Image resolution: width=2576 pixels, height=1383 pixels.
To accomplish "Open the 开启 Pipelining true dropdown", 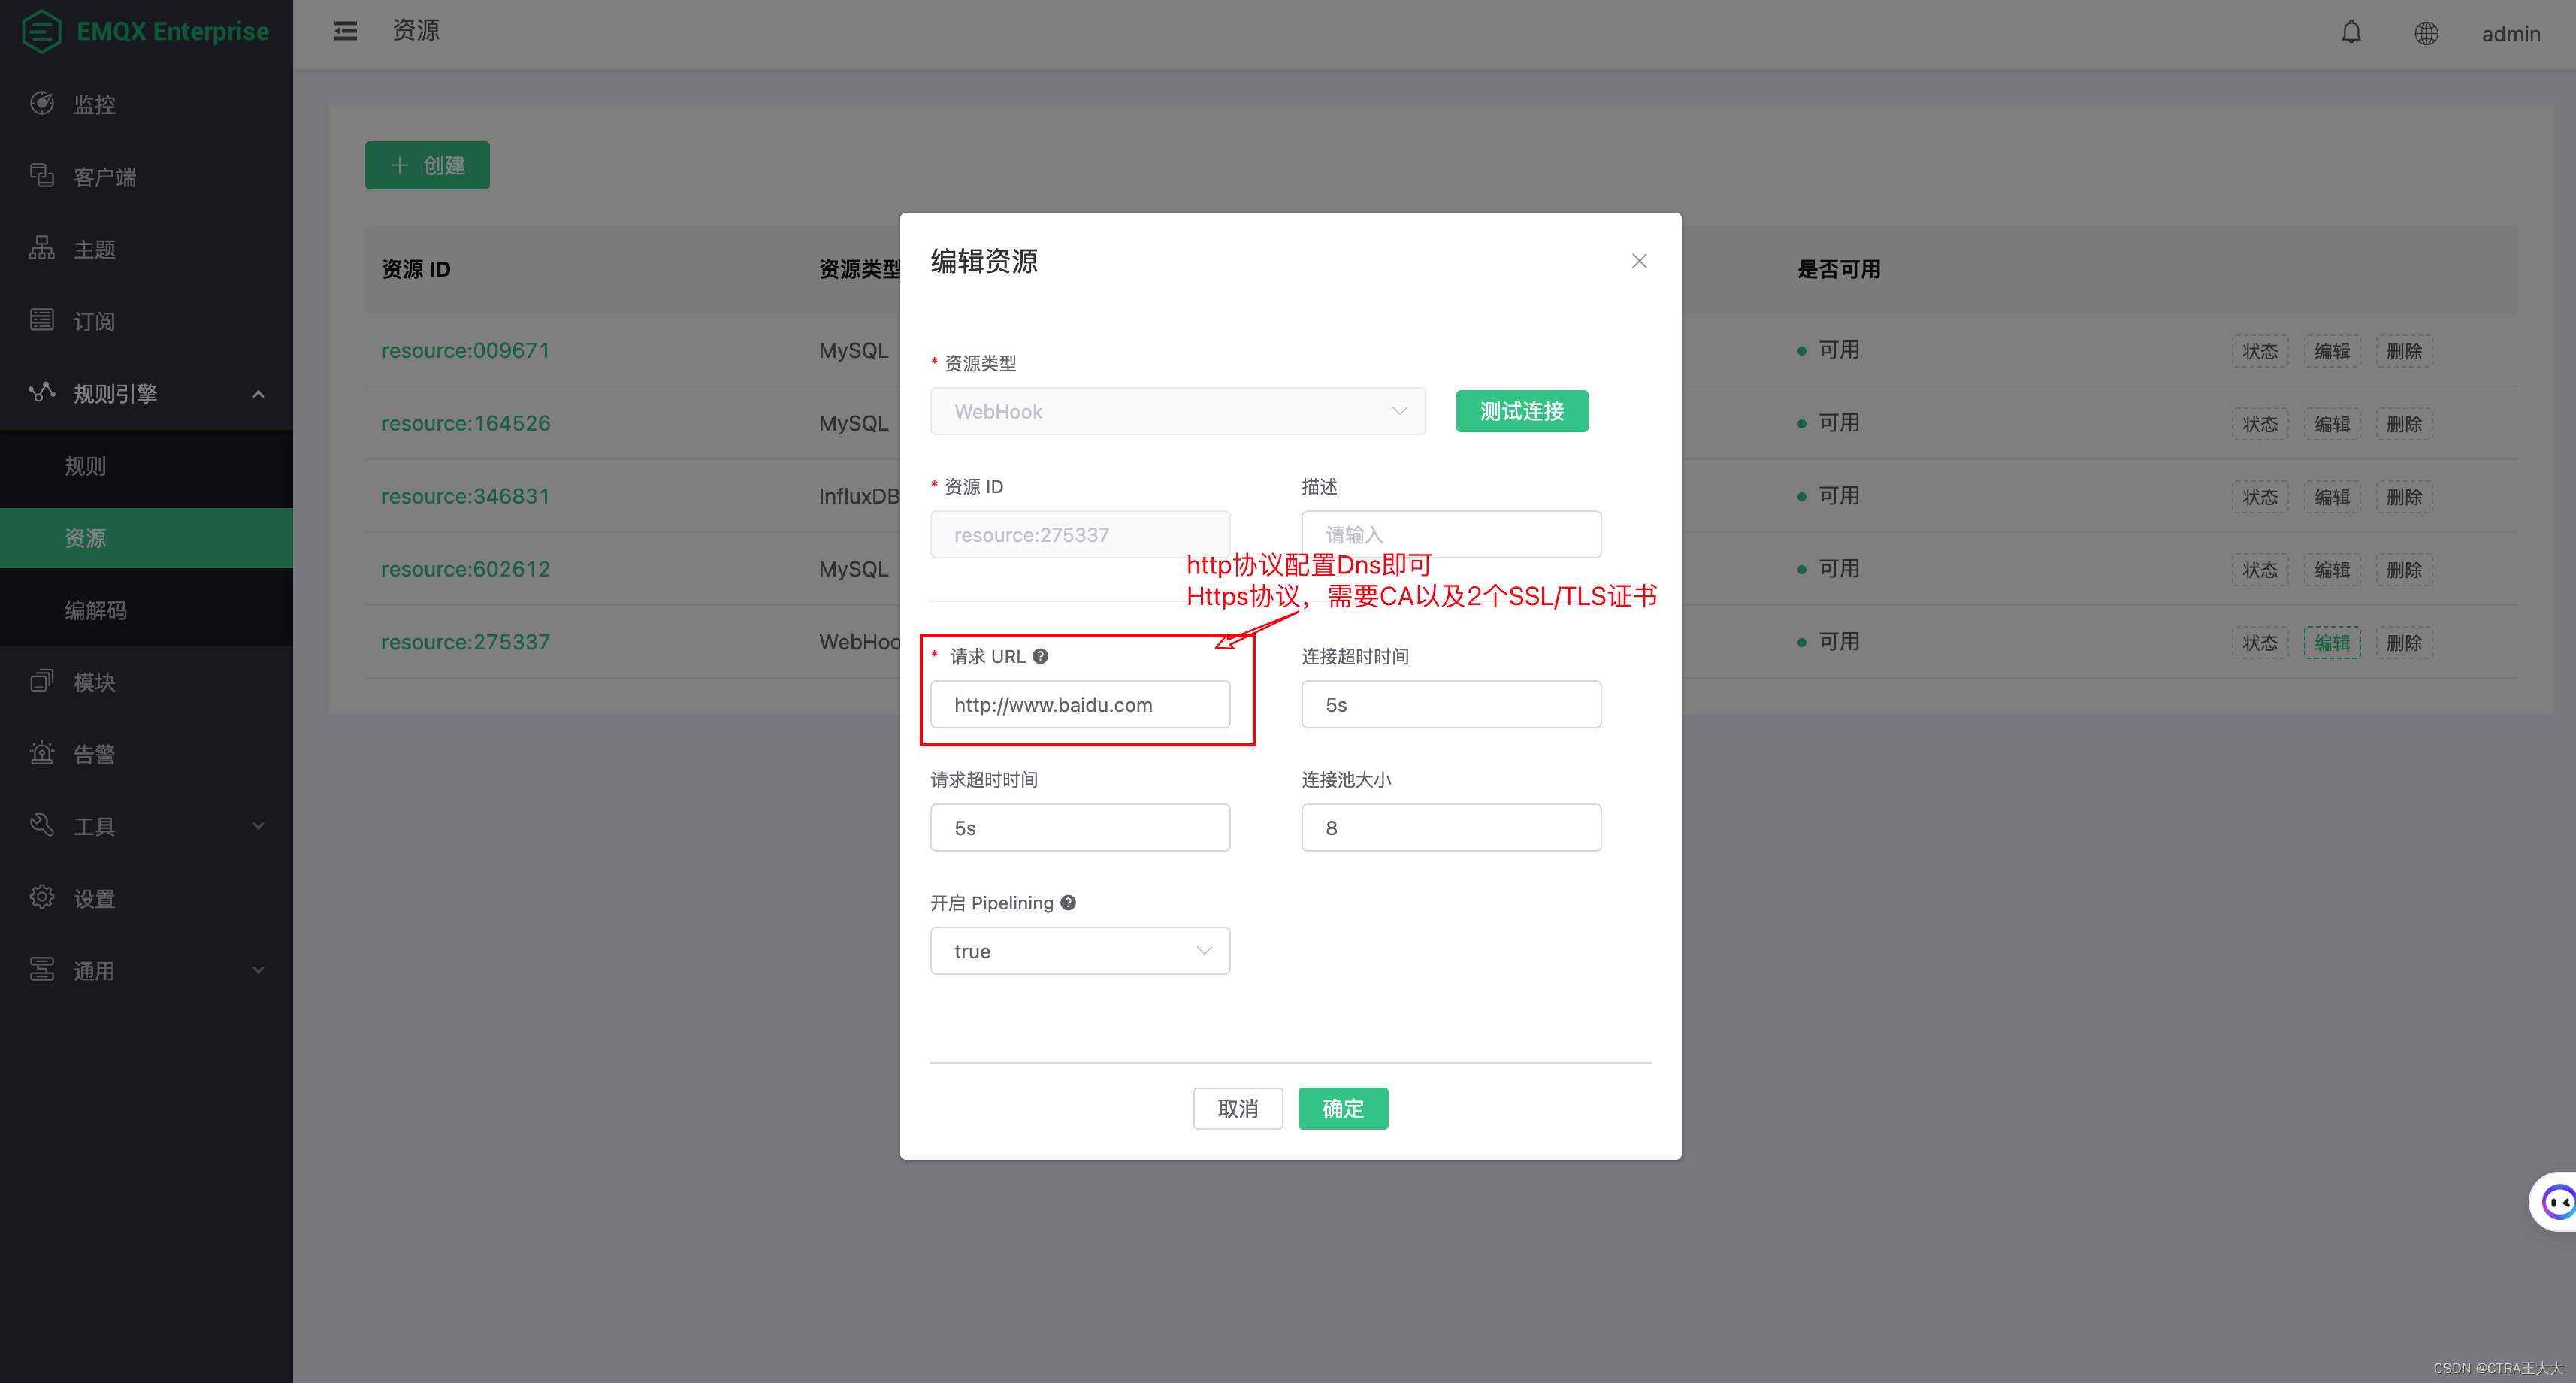I will click(x=1080, y=951).
